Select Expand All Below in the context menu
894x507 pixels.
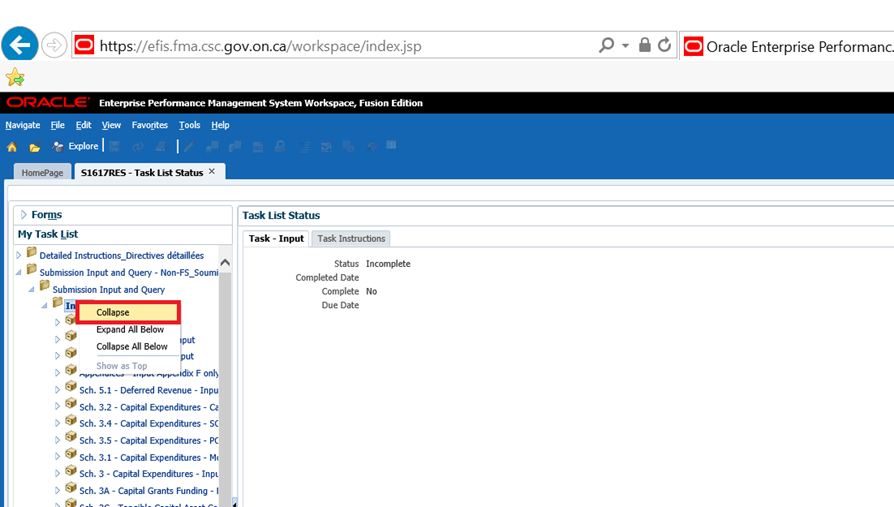[130, 330]
